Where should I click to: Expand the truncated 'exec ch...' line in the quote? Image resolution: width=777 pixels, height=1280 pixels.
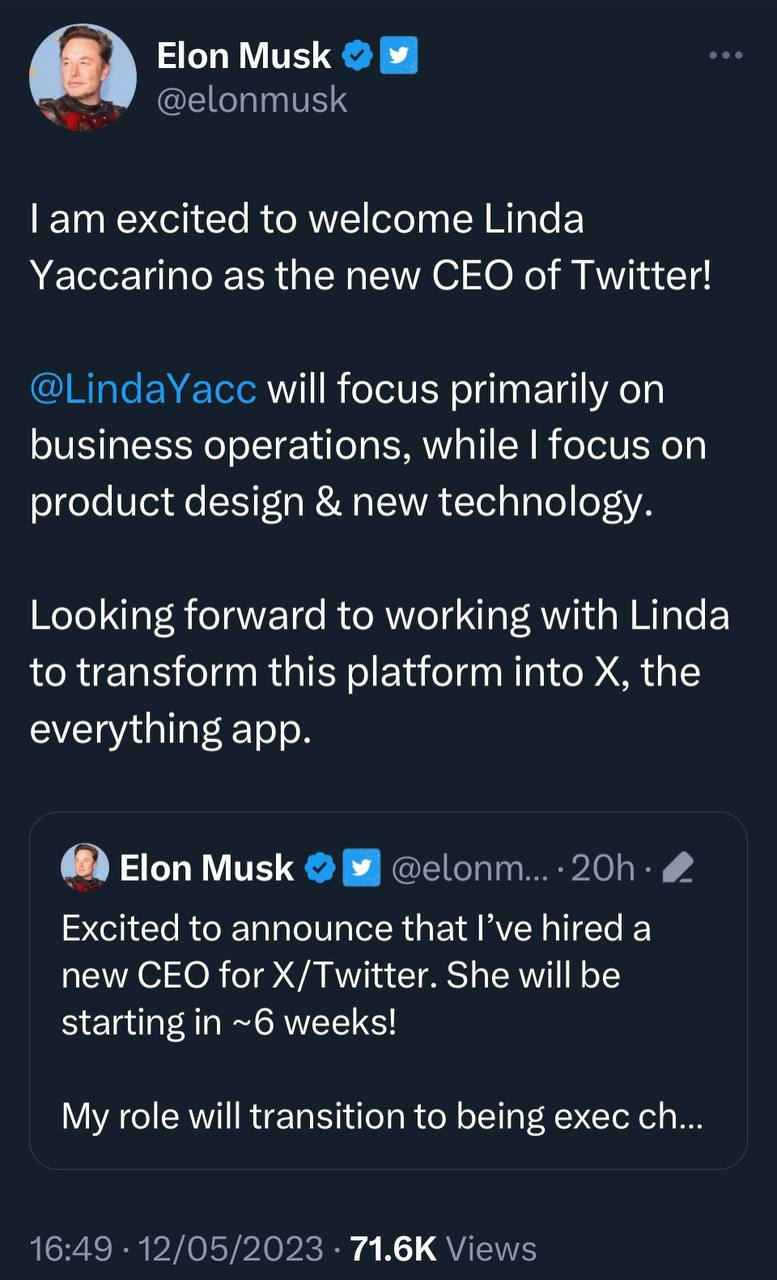(382, 1117)
